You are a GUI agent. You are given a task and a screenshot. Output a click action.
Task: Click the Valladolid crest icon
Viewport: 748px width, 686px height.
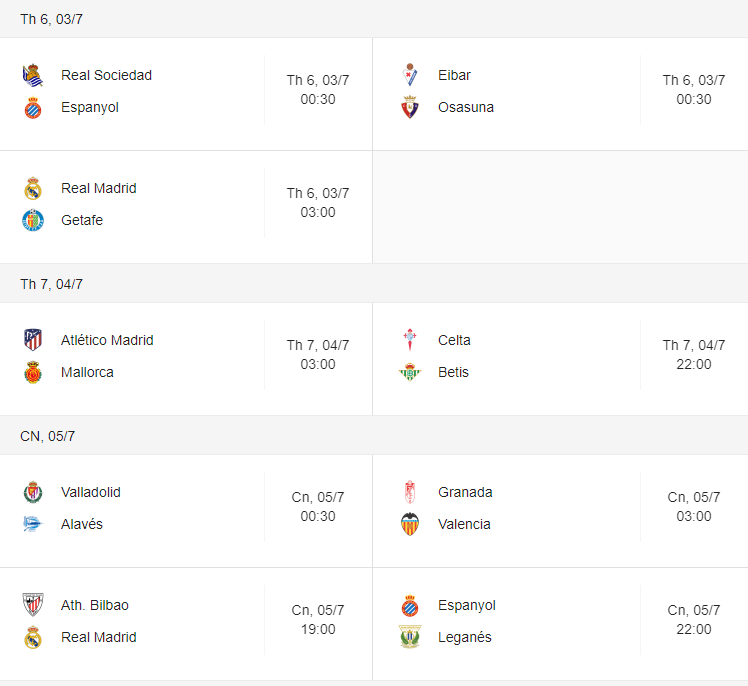tap(33, 492)
